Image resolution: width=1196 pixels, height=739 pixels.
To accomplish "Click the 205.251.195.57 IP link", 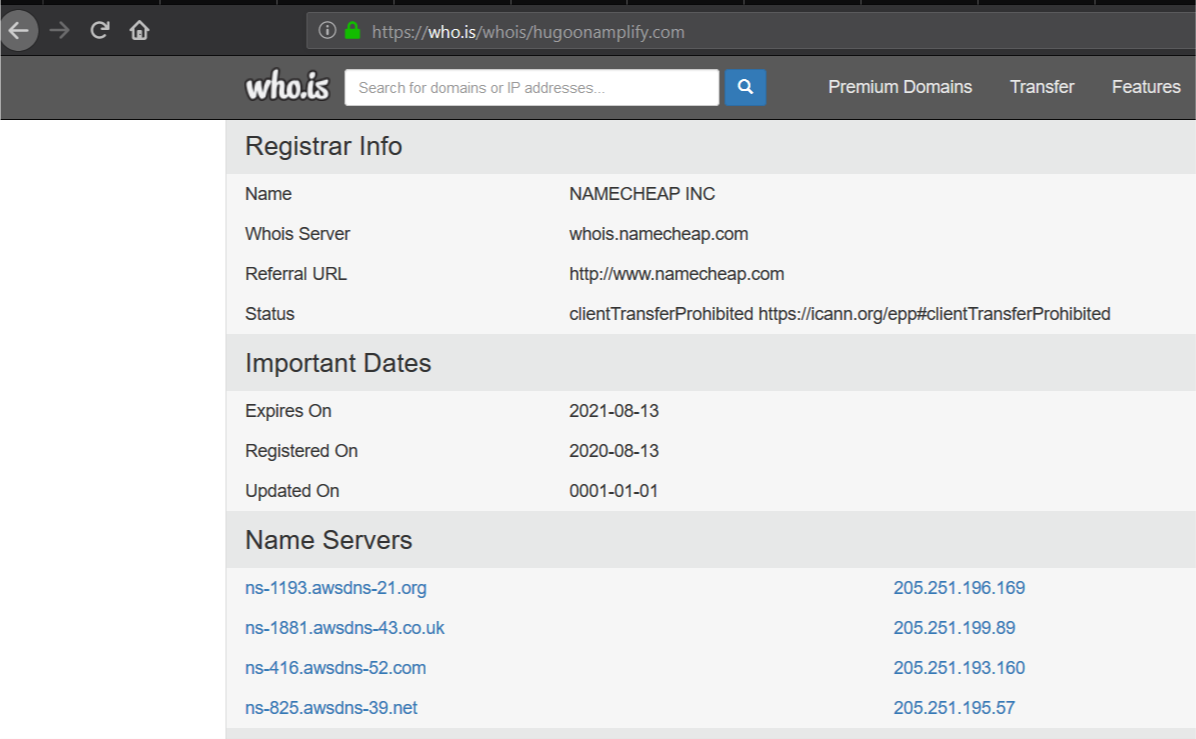I will [x=954, y=707].
